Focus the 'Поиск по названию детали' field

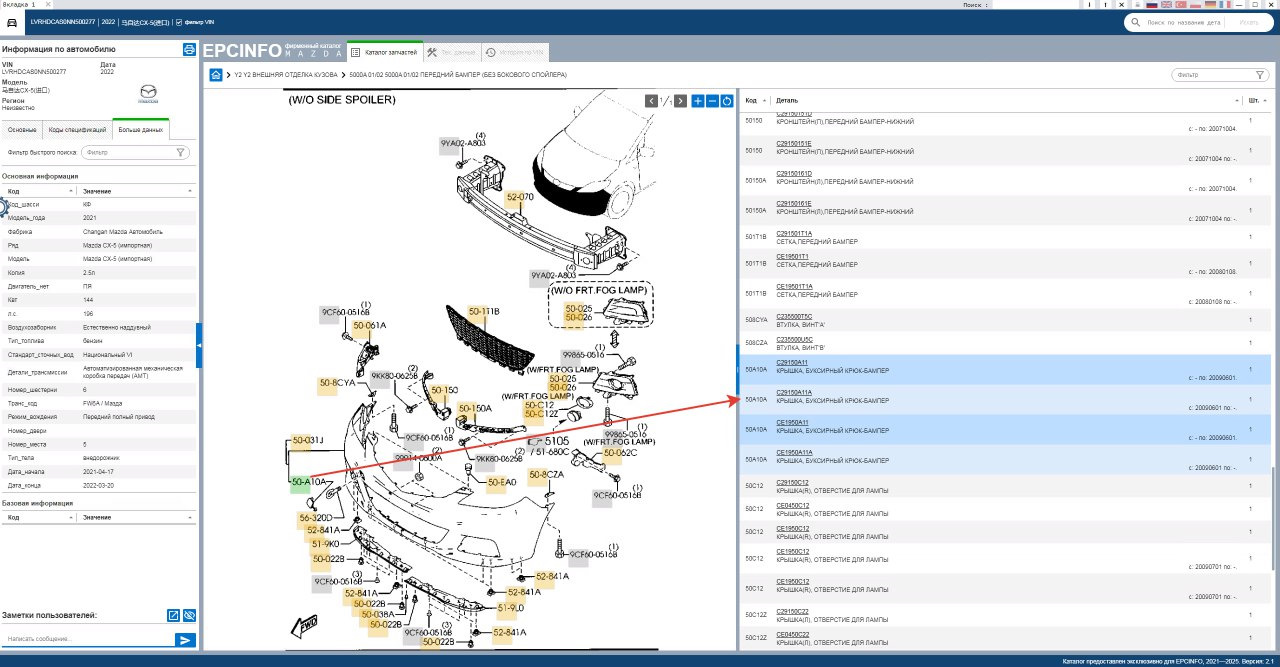(1184, 22)
